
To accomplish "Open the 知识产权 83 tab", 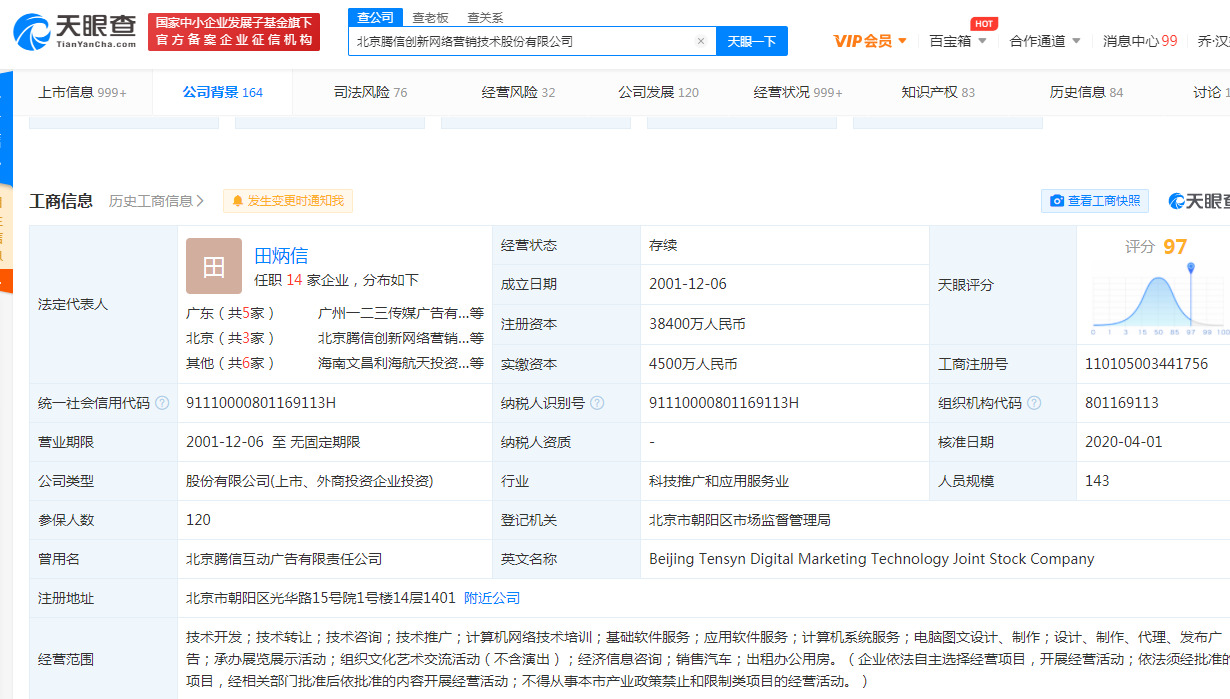I will [938, 92].
